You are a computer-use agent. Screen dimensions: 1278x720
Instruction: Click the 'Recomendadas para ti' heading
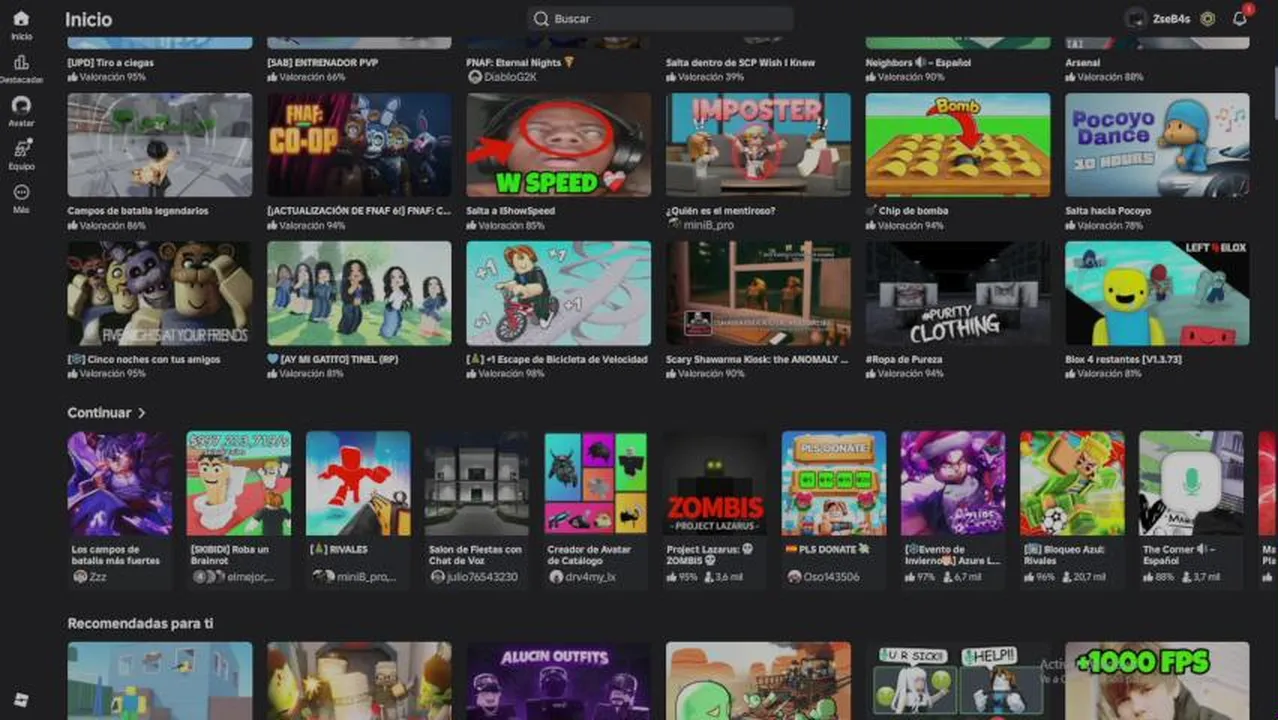pos(140,624)
